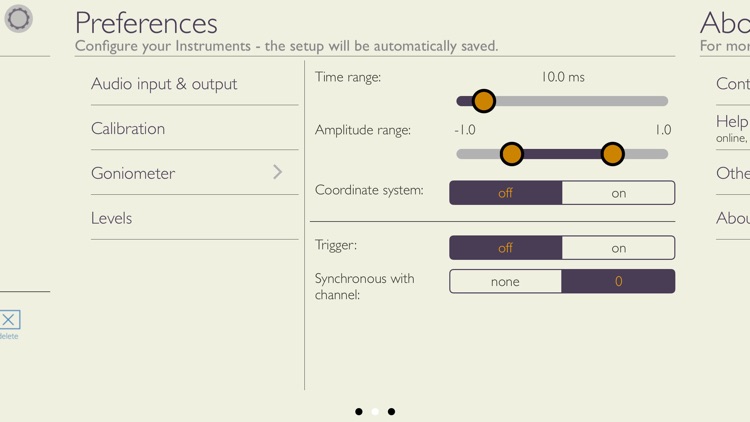
Task: Go to the first page dot
Action: click(x=359, y=411)
